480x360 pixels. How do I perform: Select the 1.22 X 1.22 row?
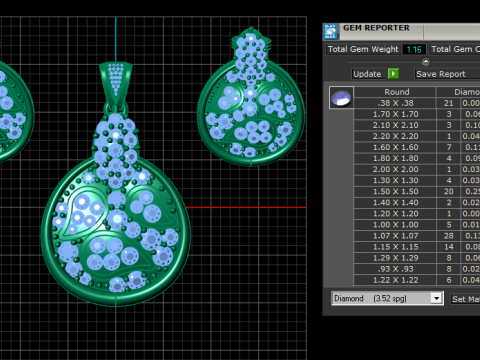(417, 280)
